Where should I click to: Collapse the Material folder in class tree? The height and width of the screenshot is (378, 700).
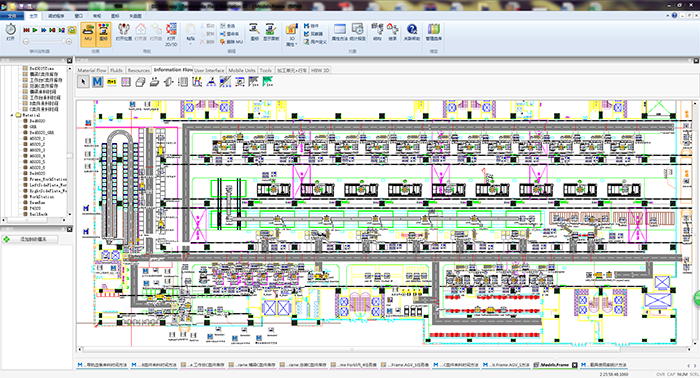[12, 115]
